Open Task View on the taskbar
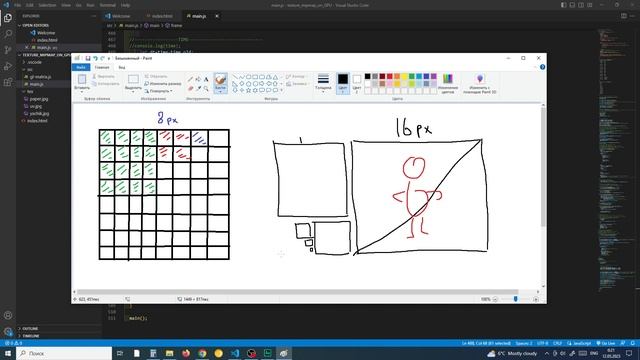The height and width of the screenshot is (360, 640). (x=120, y=353)
